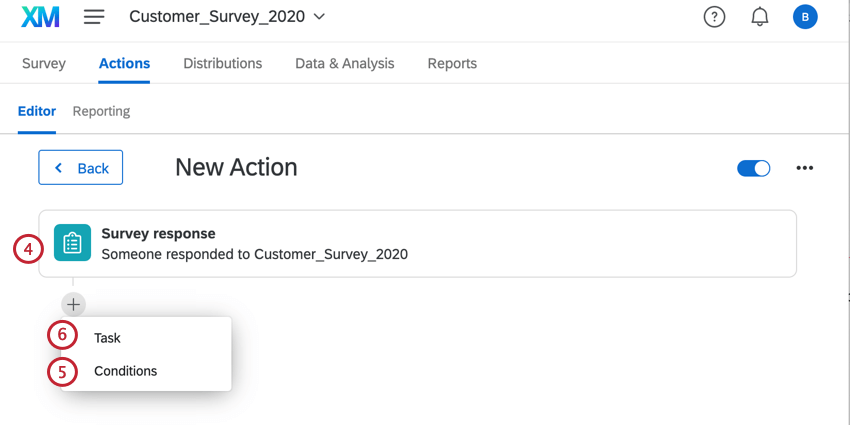Click the Survey response clipboard icon
Screen dimensions: 850x425
point(72,243)
